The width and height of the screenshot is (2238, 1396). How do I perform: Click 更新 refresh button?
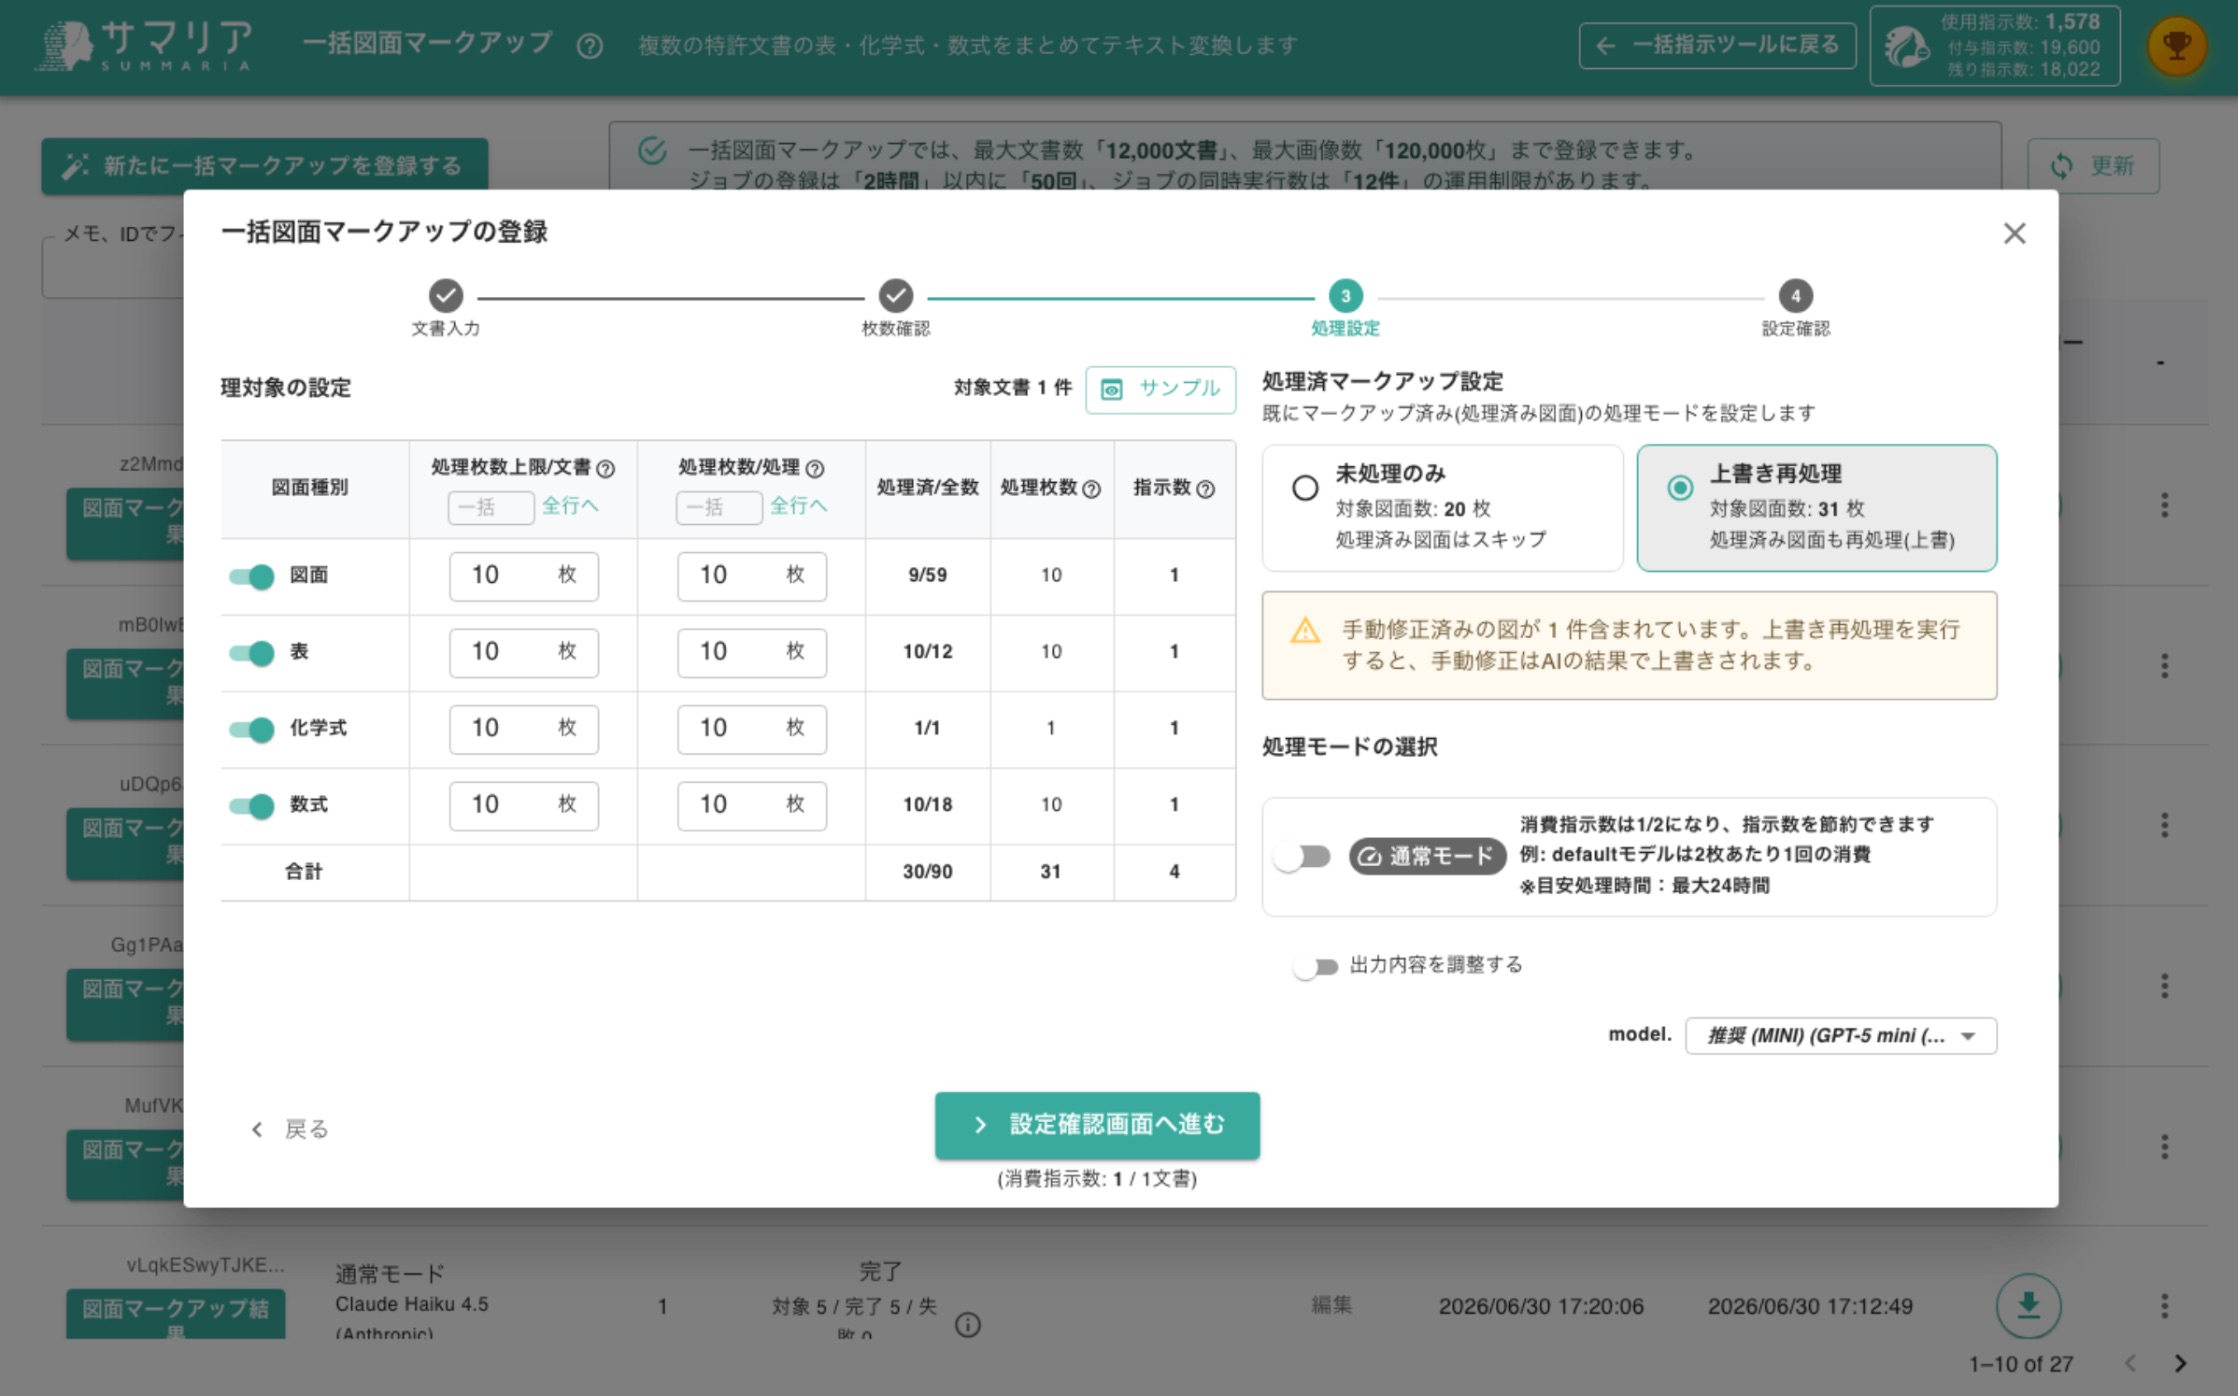pyautogui.click(x=2093, y=165)
